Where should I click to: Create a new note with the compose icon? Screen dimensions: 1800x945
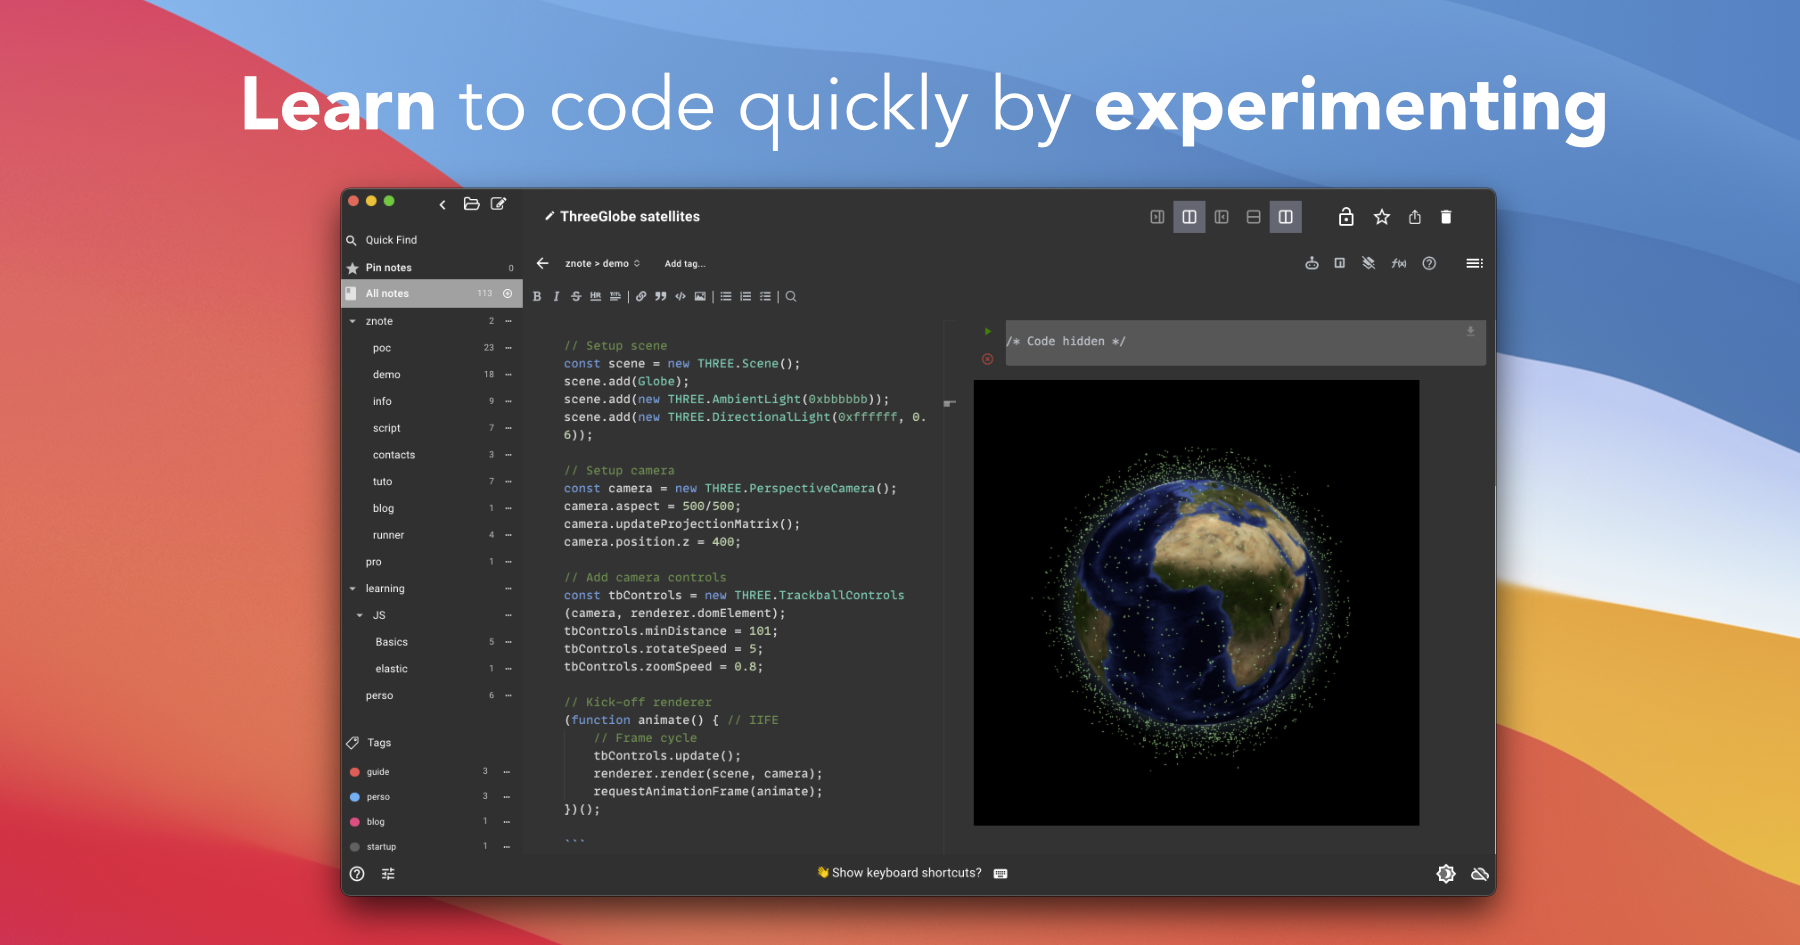(x=498, y=204)
